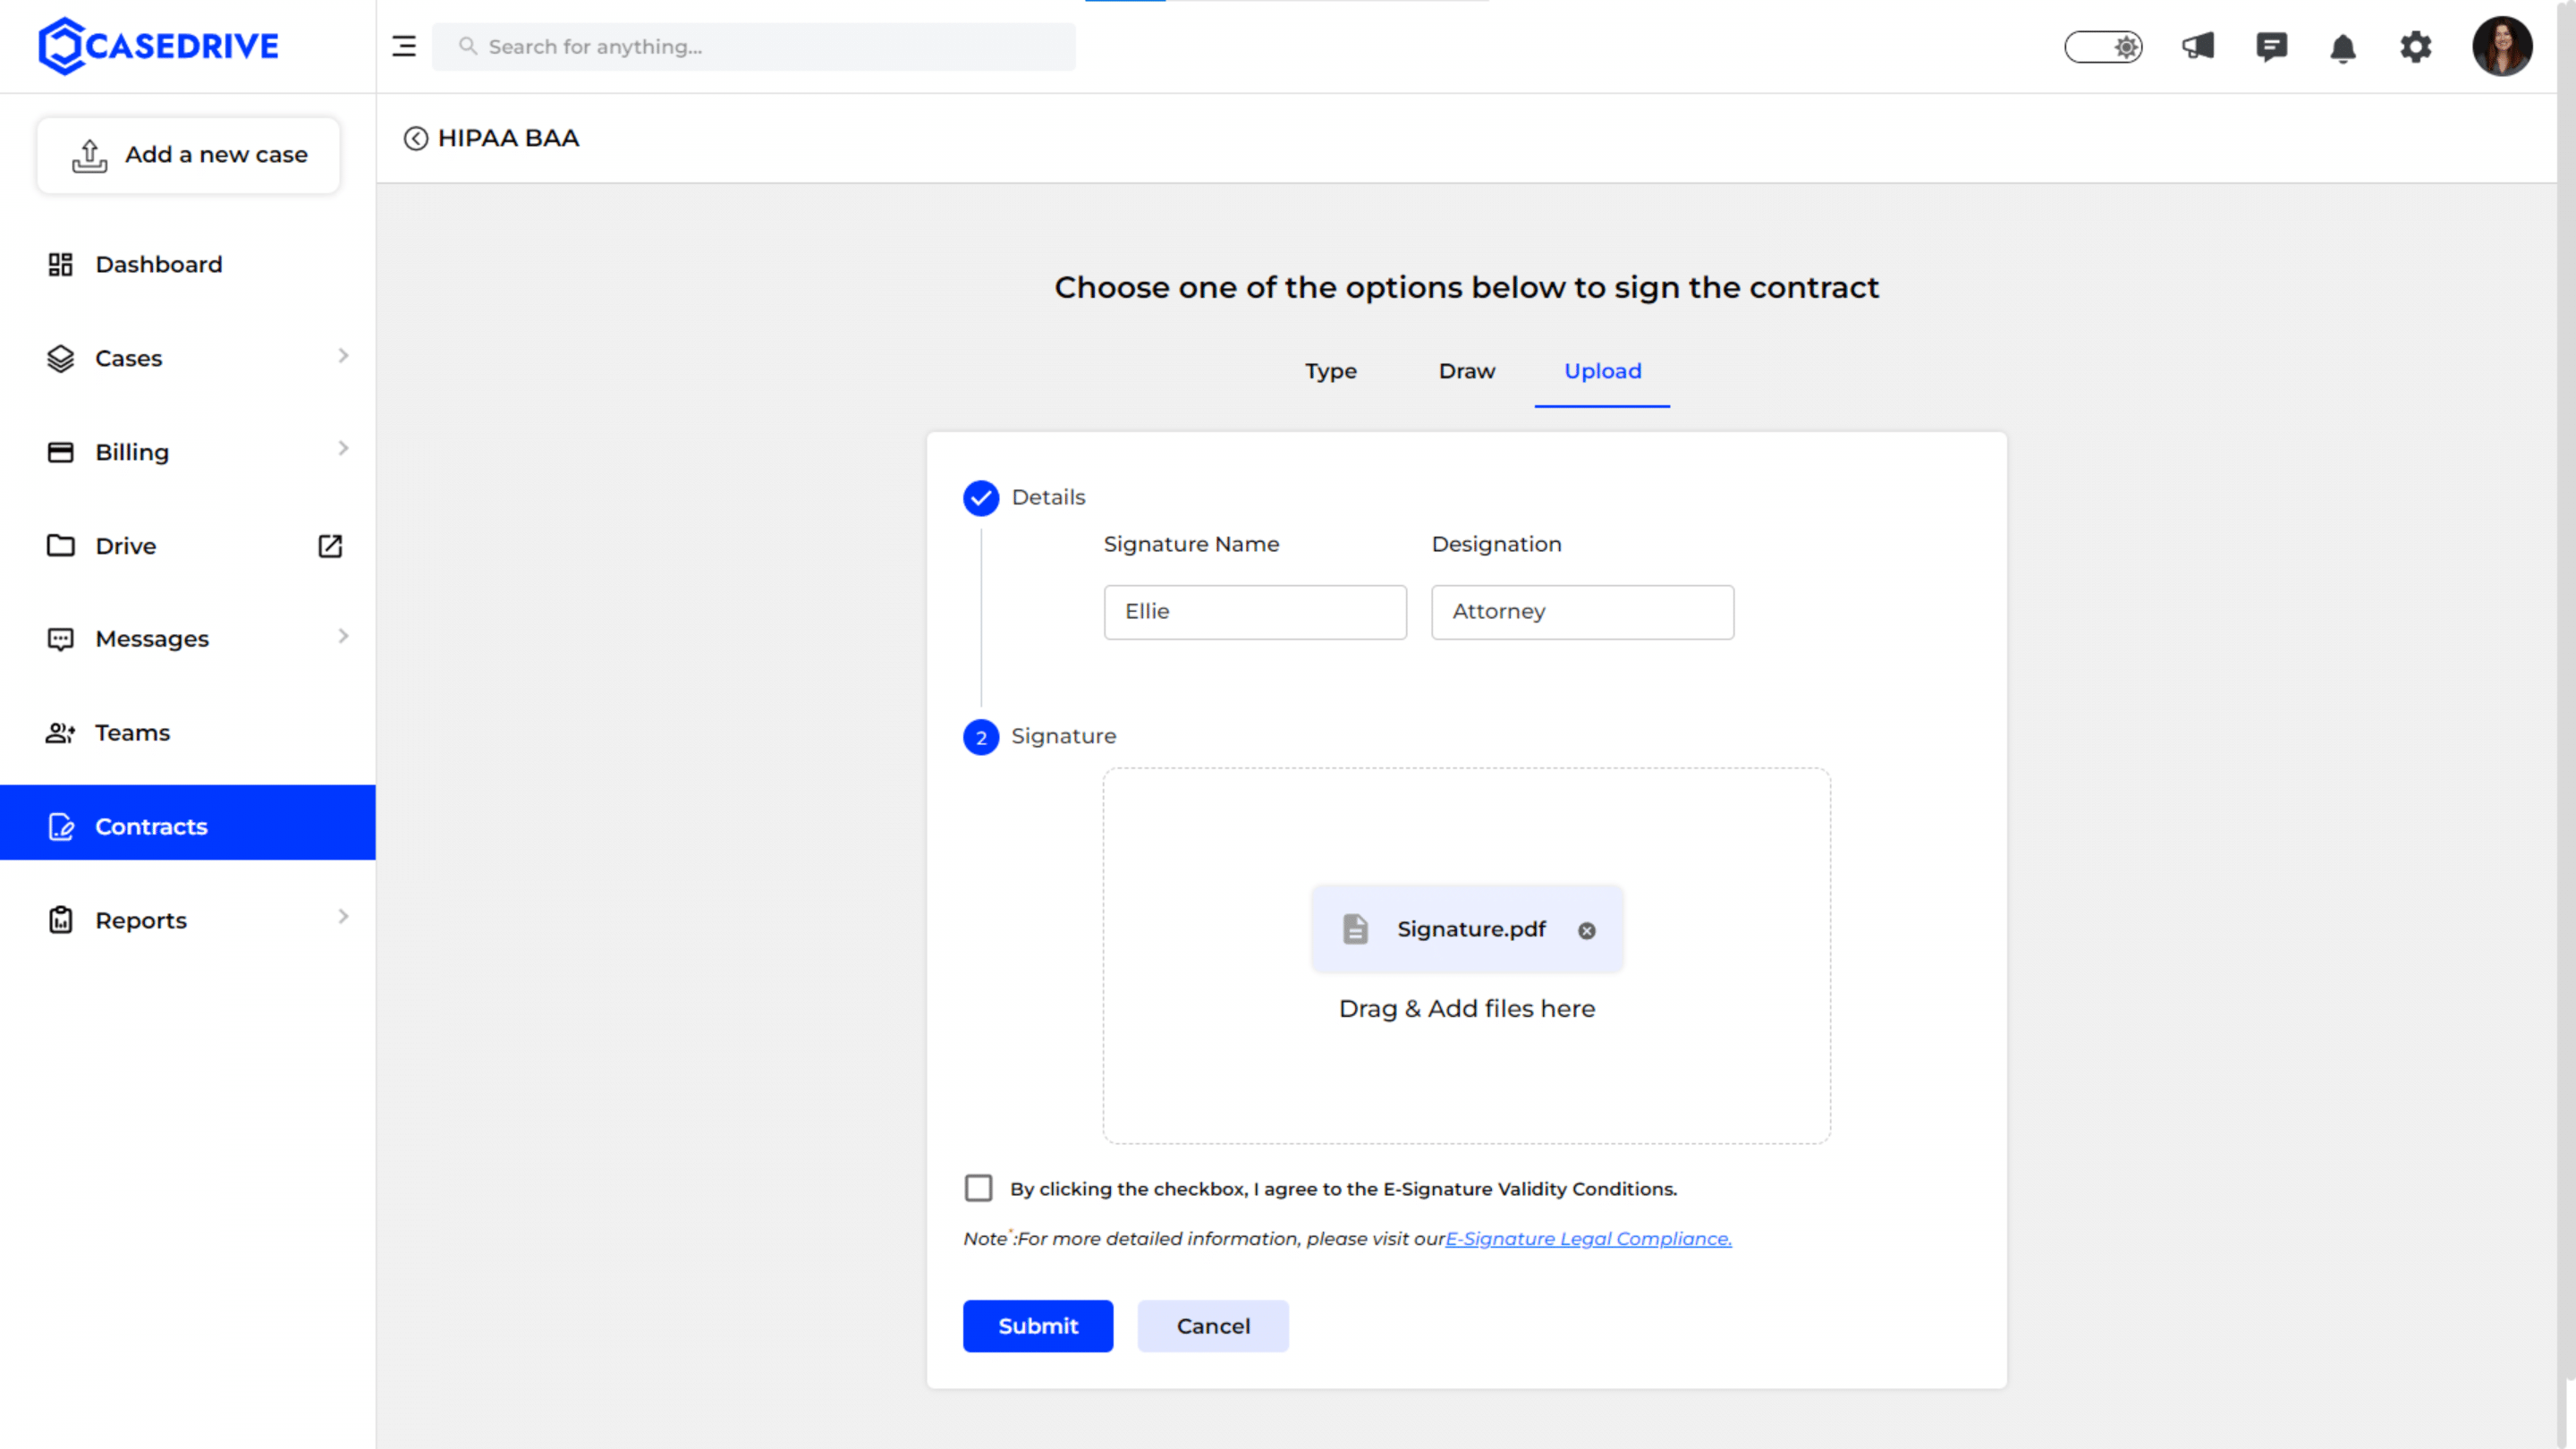Open the notifications bell
Screen dimensions: 2576x1449
pyautogui.click(x=2343, y=47)
